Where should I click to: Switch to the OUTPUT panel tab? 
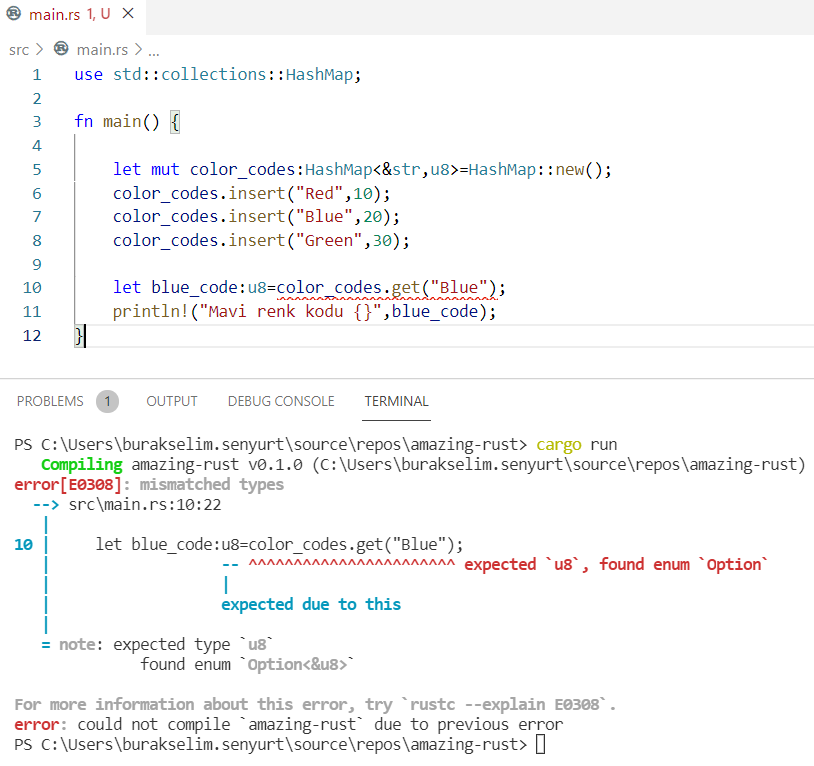pyautogui.click(x=172, y=401)
